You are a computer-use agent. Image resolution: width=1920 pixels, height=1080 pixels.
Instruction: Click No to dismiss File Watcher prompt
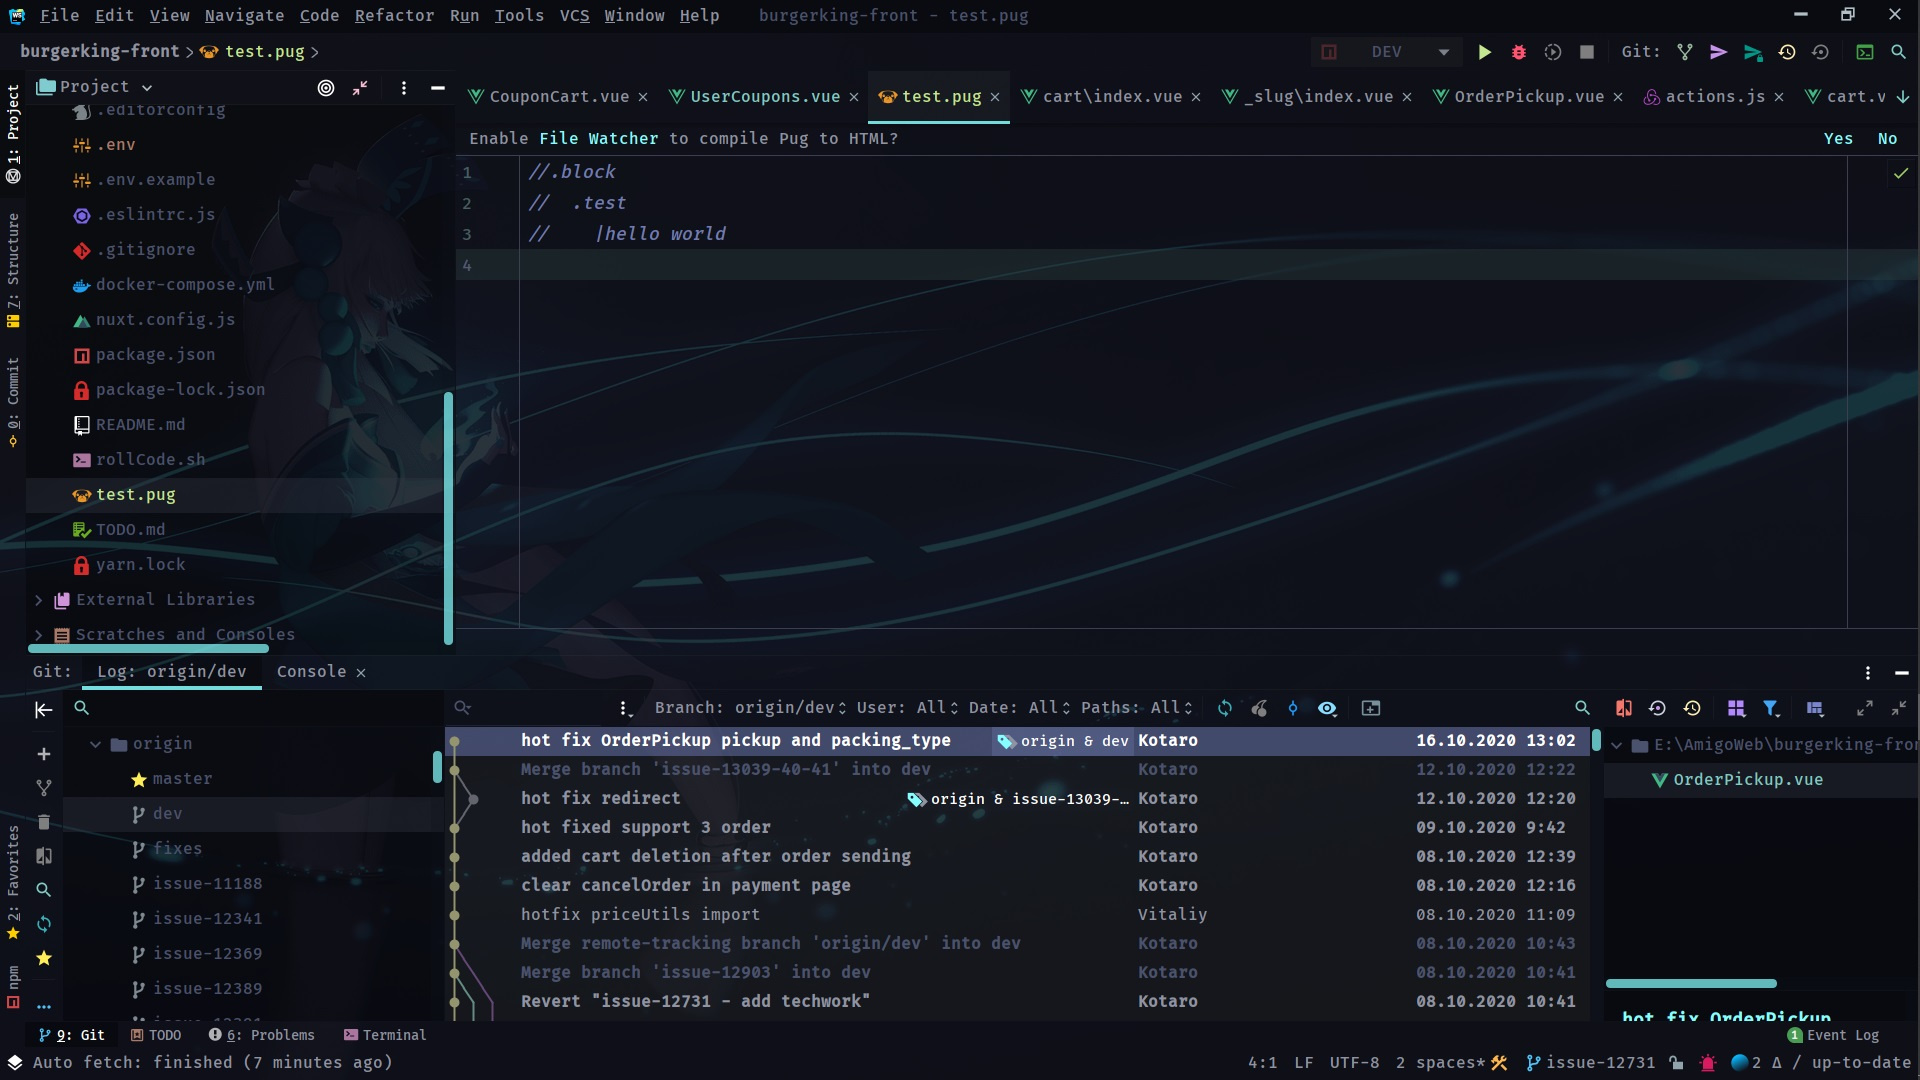[1887, 139]
